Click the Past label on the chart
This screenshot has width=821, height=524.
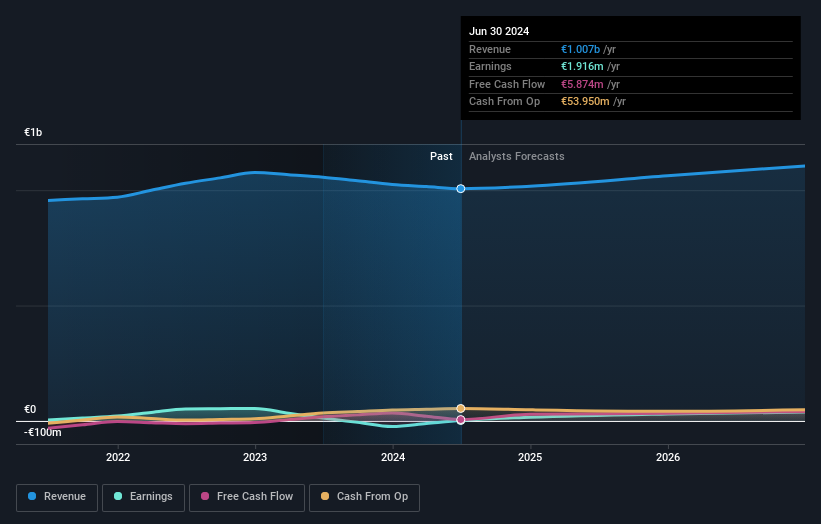click(441, 157)
